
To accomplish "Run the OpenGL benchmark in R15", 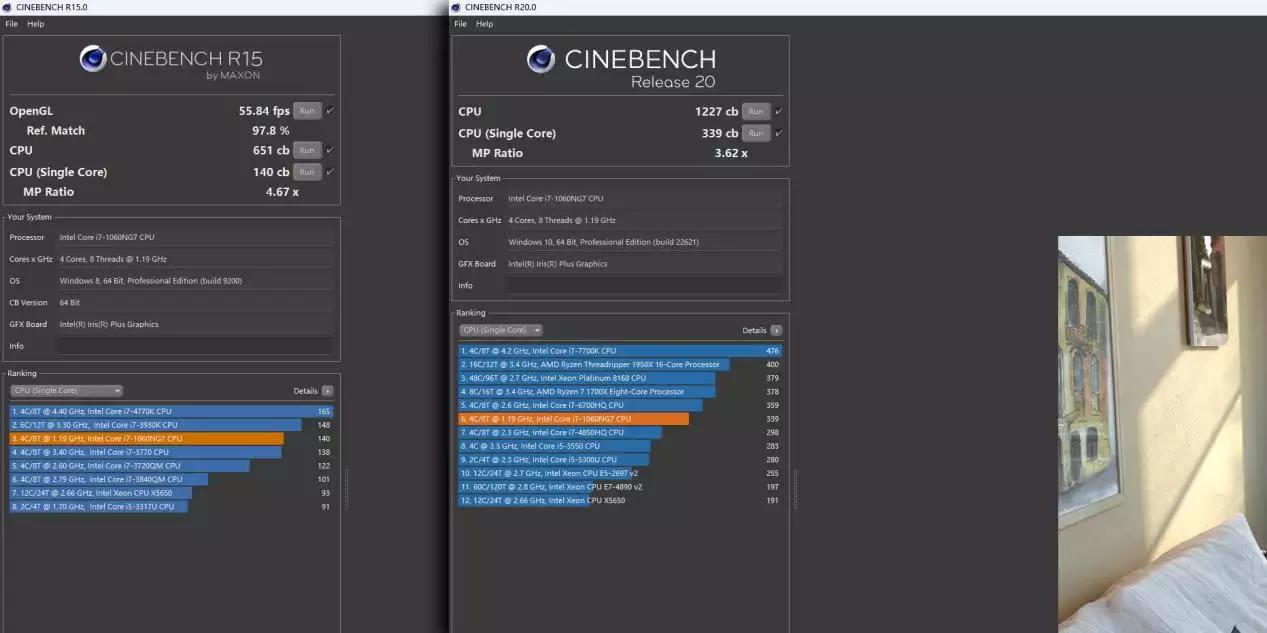I will click(307, 111).
